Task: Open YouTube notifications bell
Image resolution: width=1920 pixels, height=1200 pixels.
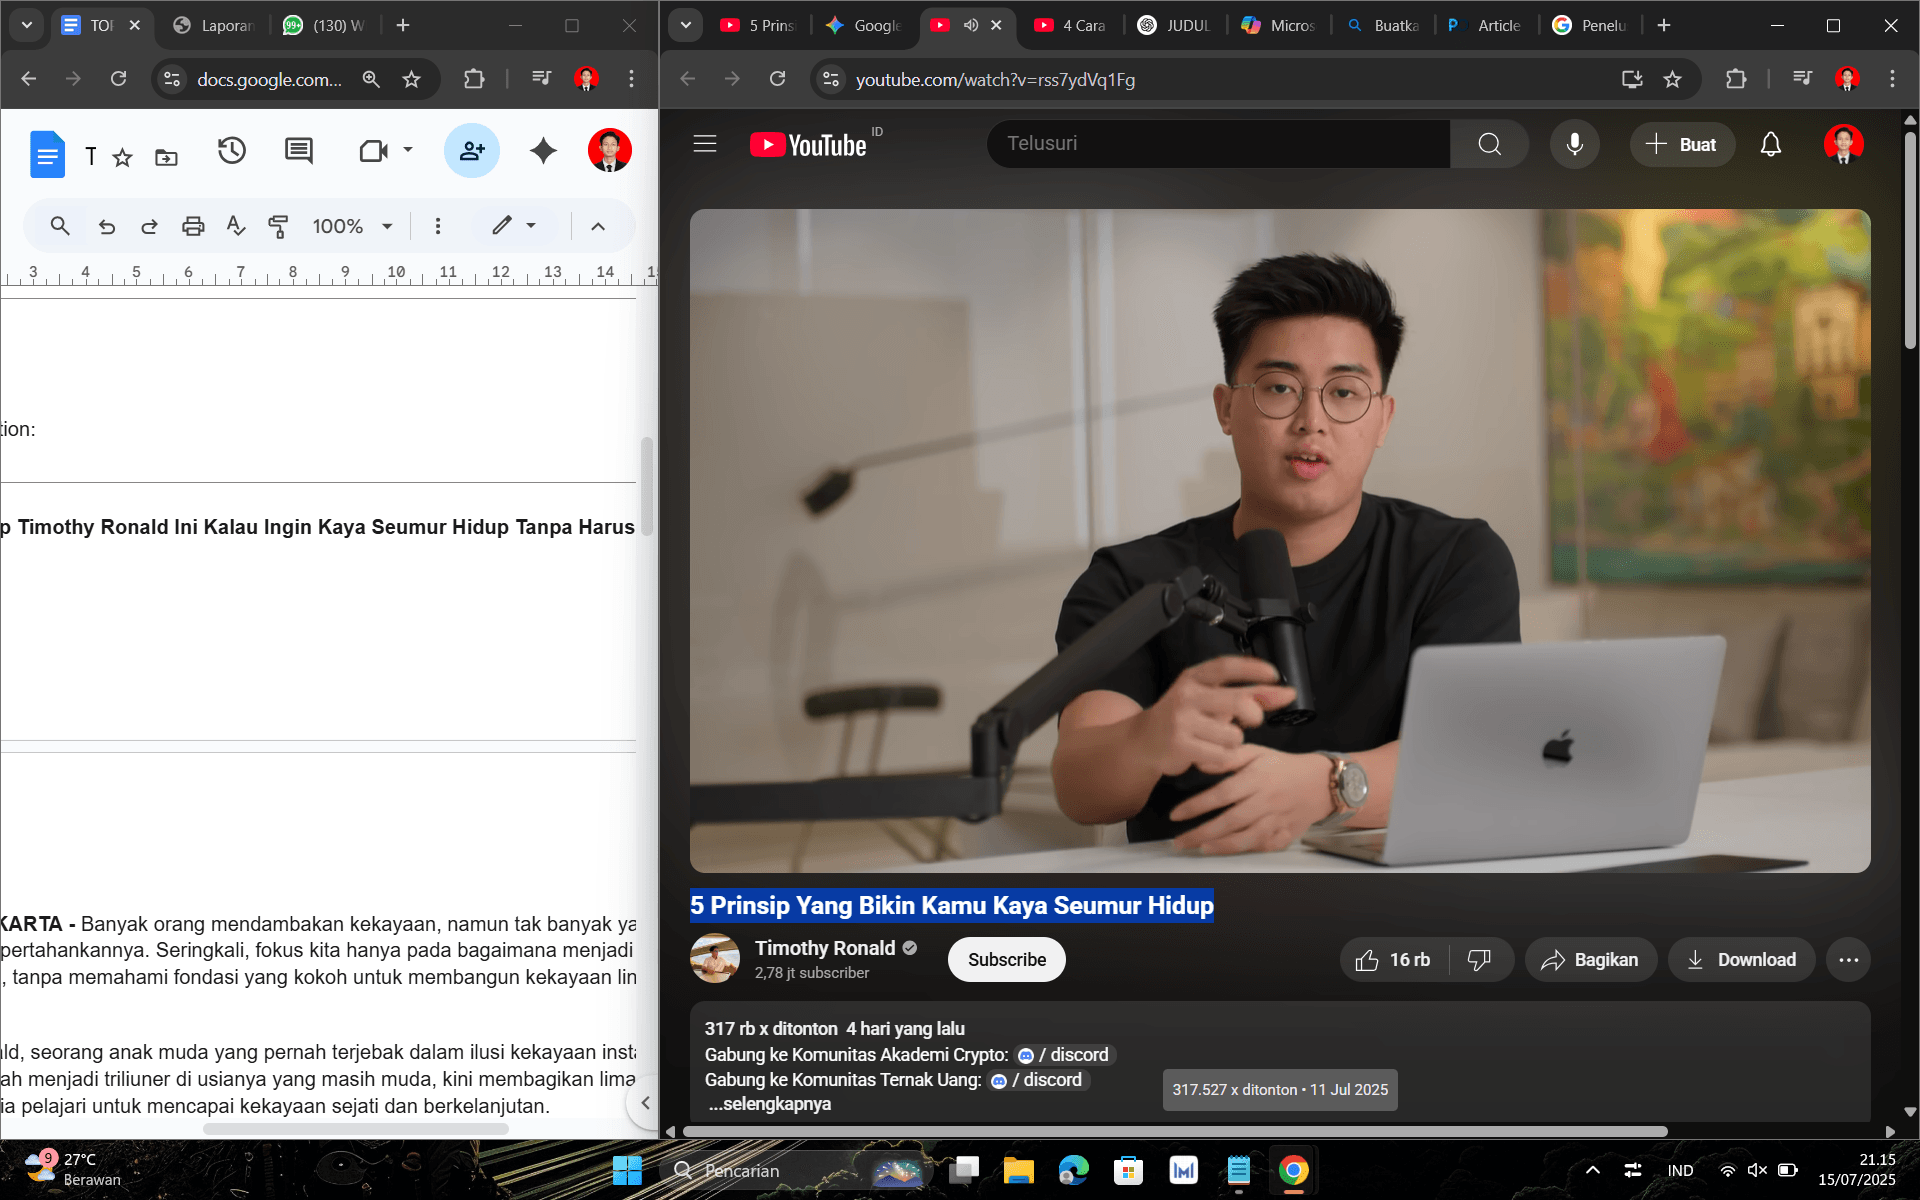Action: [x=1771, y=144]
